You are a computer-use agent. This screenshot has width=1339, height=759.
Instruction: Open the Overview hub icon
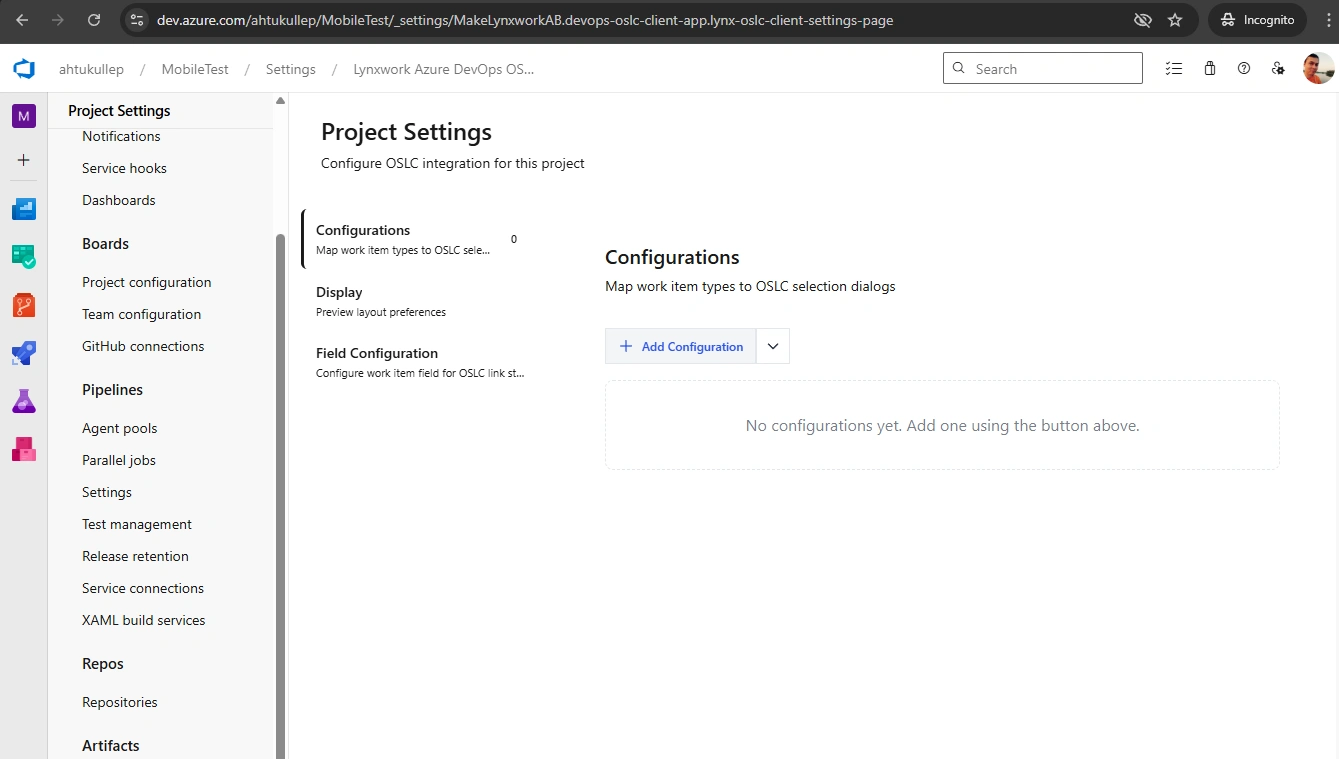click(24, 209)
